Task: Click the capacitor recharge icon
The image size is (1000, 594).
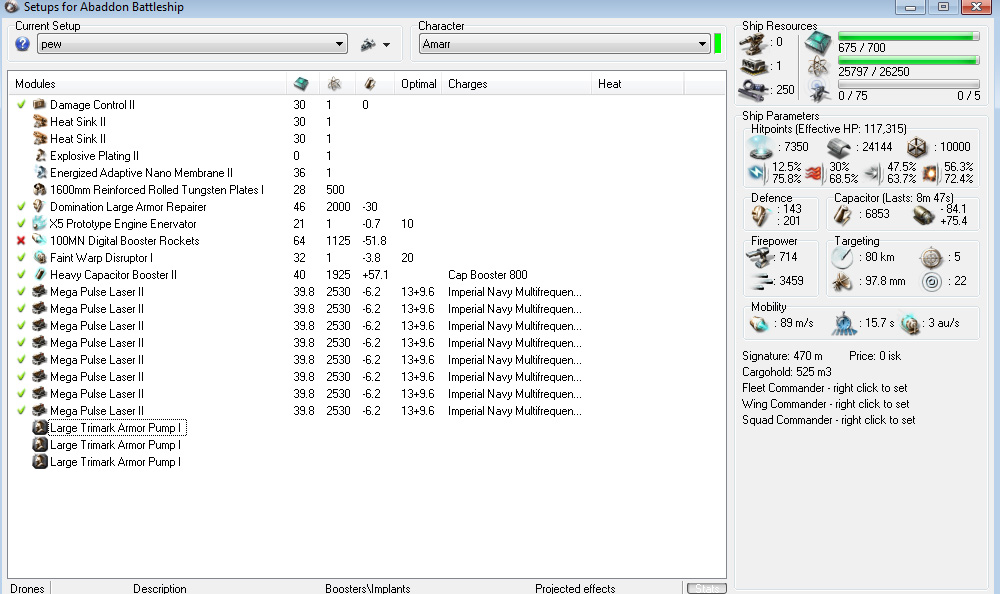Action: click(x=923, y=216)
